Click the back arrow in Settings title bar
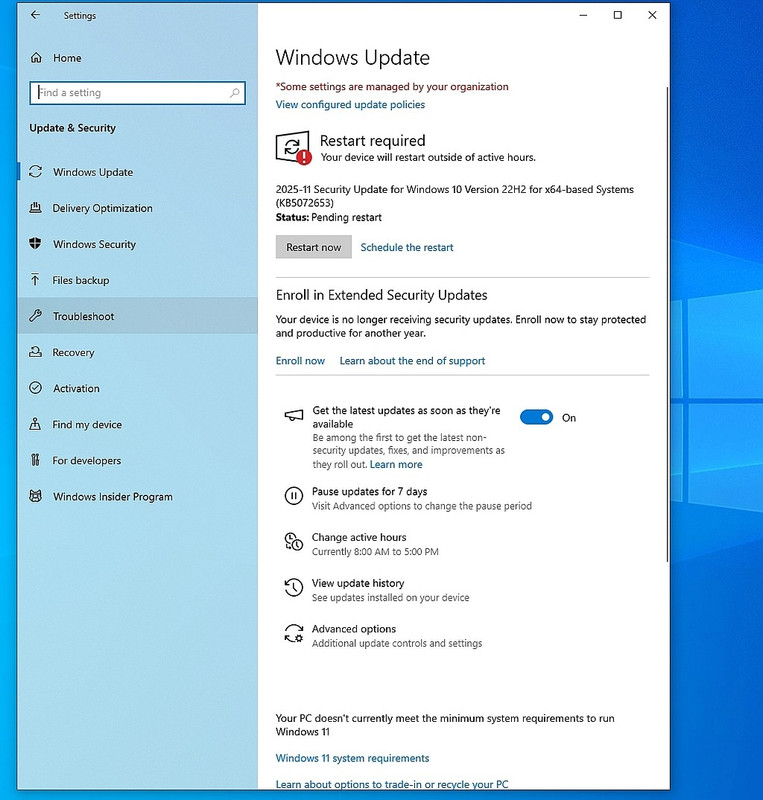Viewport: 763px width, 800px height. point(35,15)
